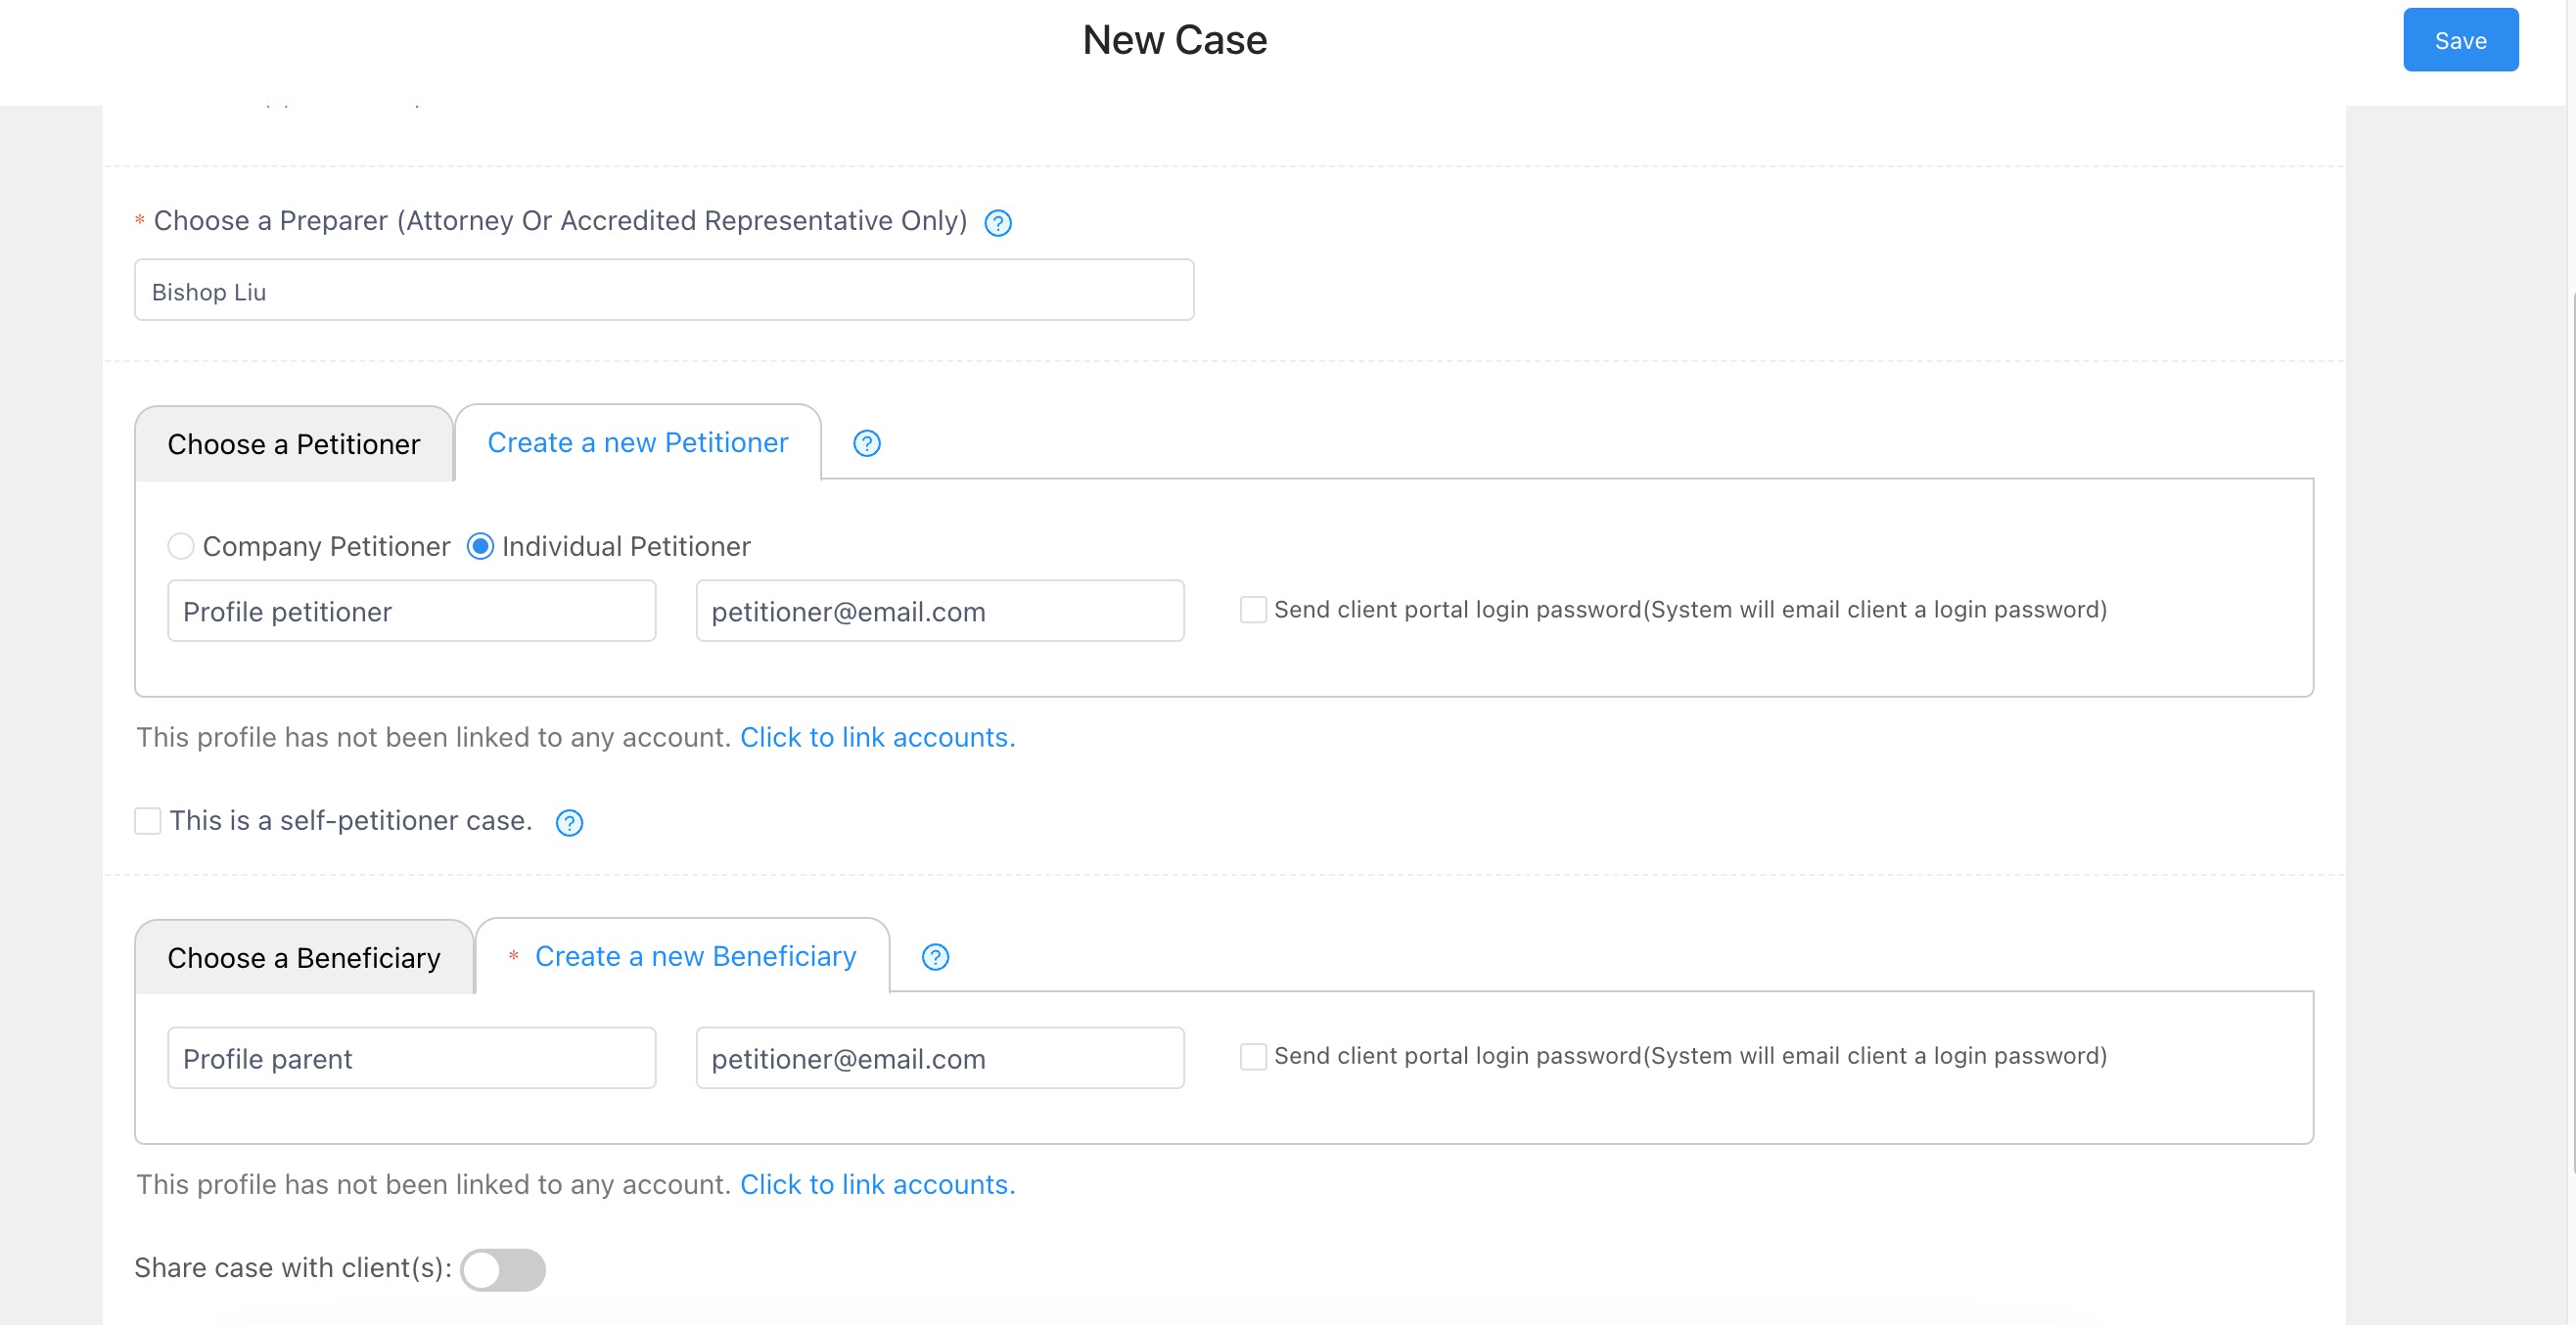Click help icon beside Create a new Beneficiary tab
Image resolution: width=2576 pixels, height=1325 pixels.
pyautogui.click(x=934, y=957)
